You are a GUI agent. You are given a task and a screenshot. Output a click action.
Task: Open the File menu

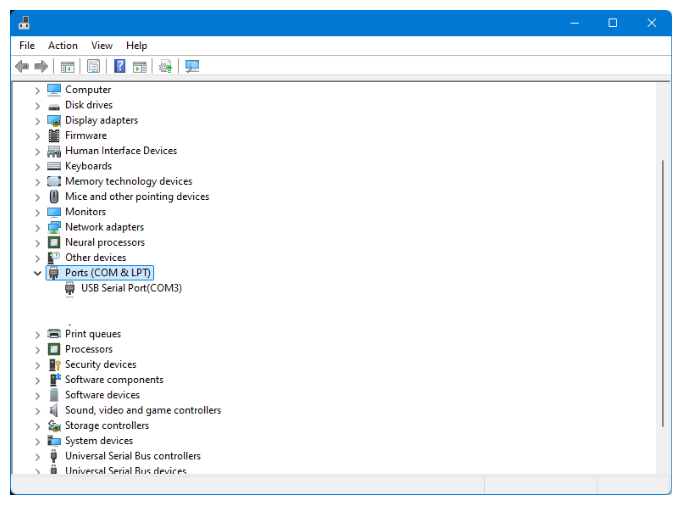(27, 45)
